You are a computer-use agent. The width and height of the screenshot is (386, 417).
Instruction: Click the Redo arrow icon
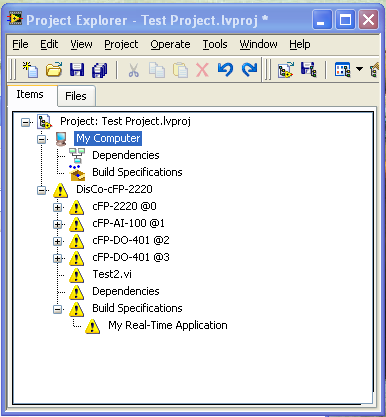(x=249, y=70)
